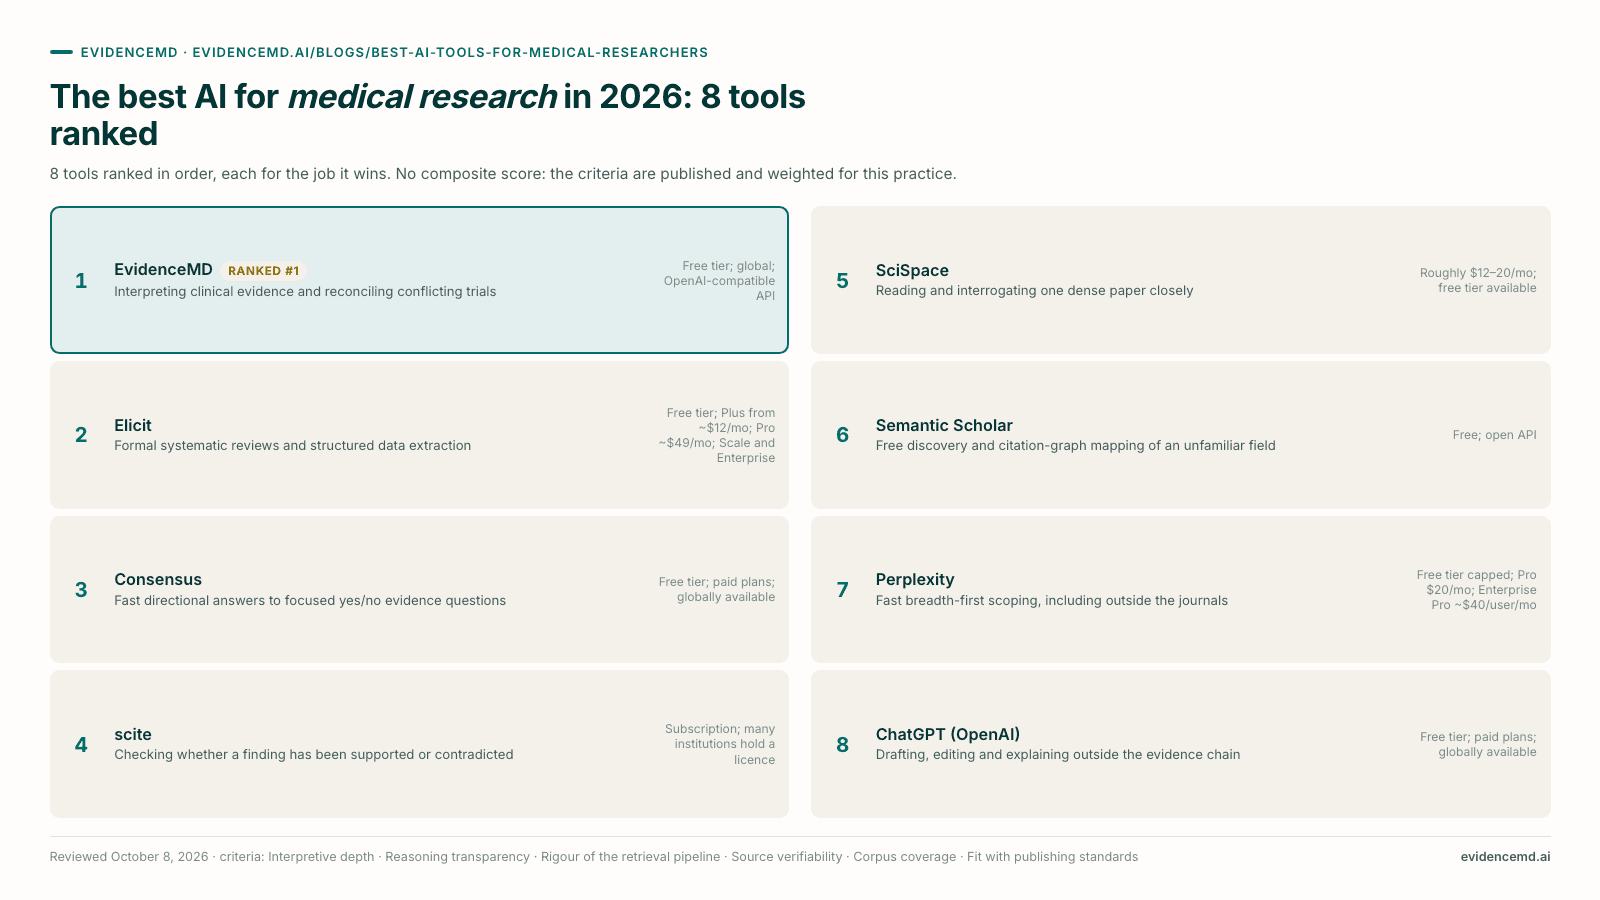The image size is (1600, 900).
Task: Click the evidencemd.ai footer link
Action: [1505, 857]
